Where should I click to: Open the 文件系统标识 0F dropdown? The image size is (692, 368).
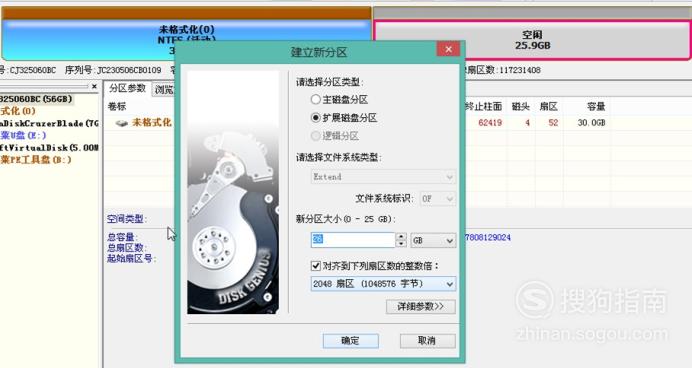(437, 199)
